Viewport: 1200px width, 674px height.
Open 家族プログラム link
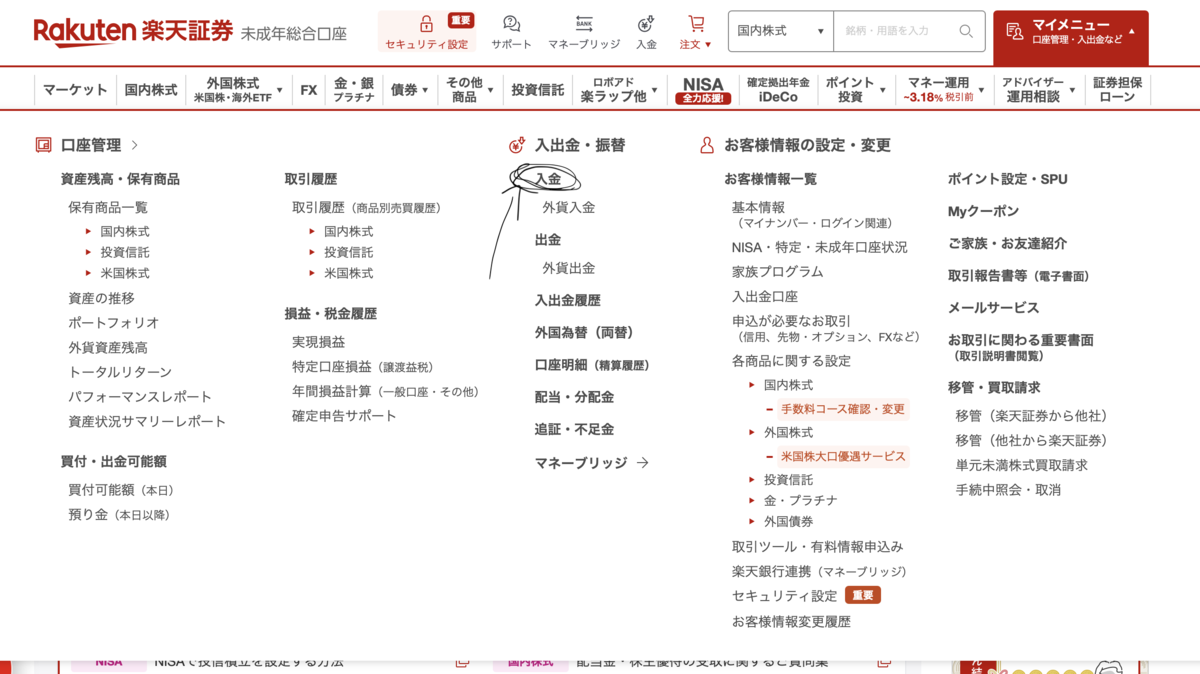tap(778, 272)
